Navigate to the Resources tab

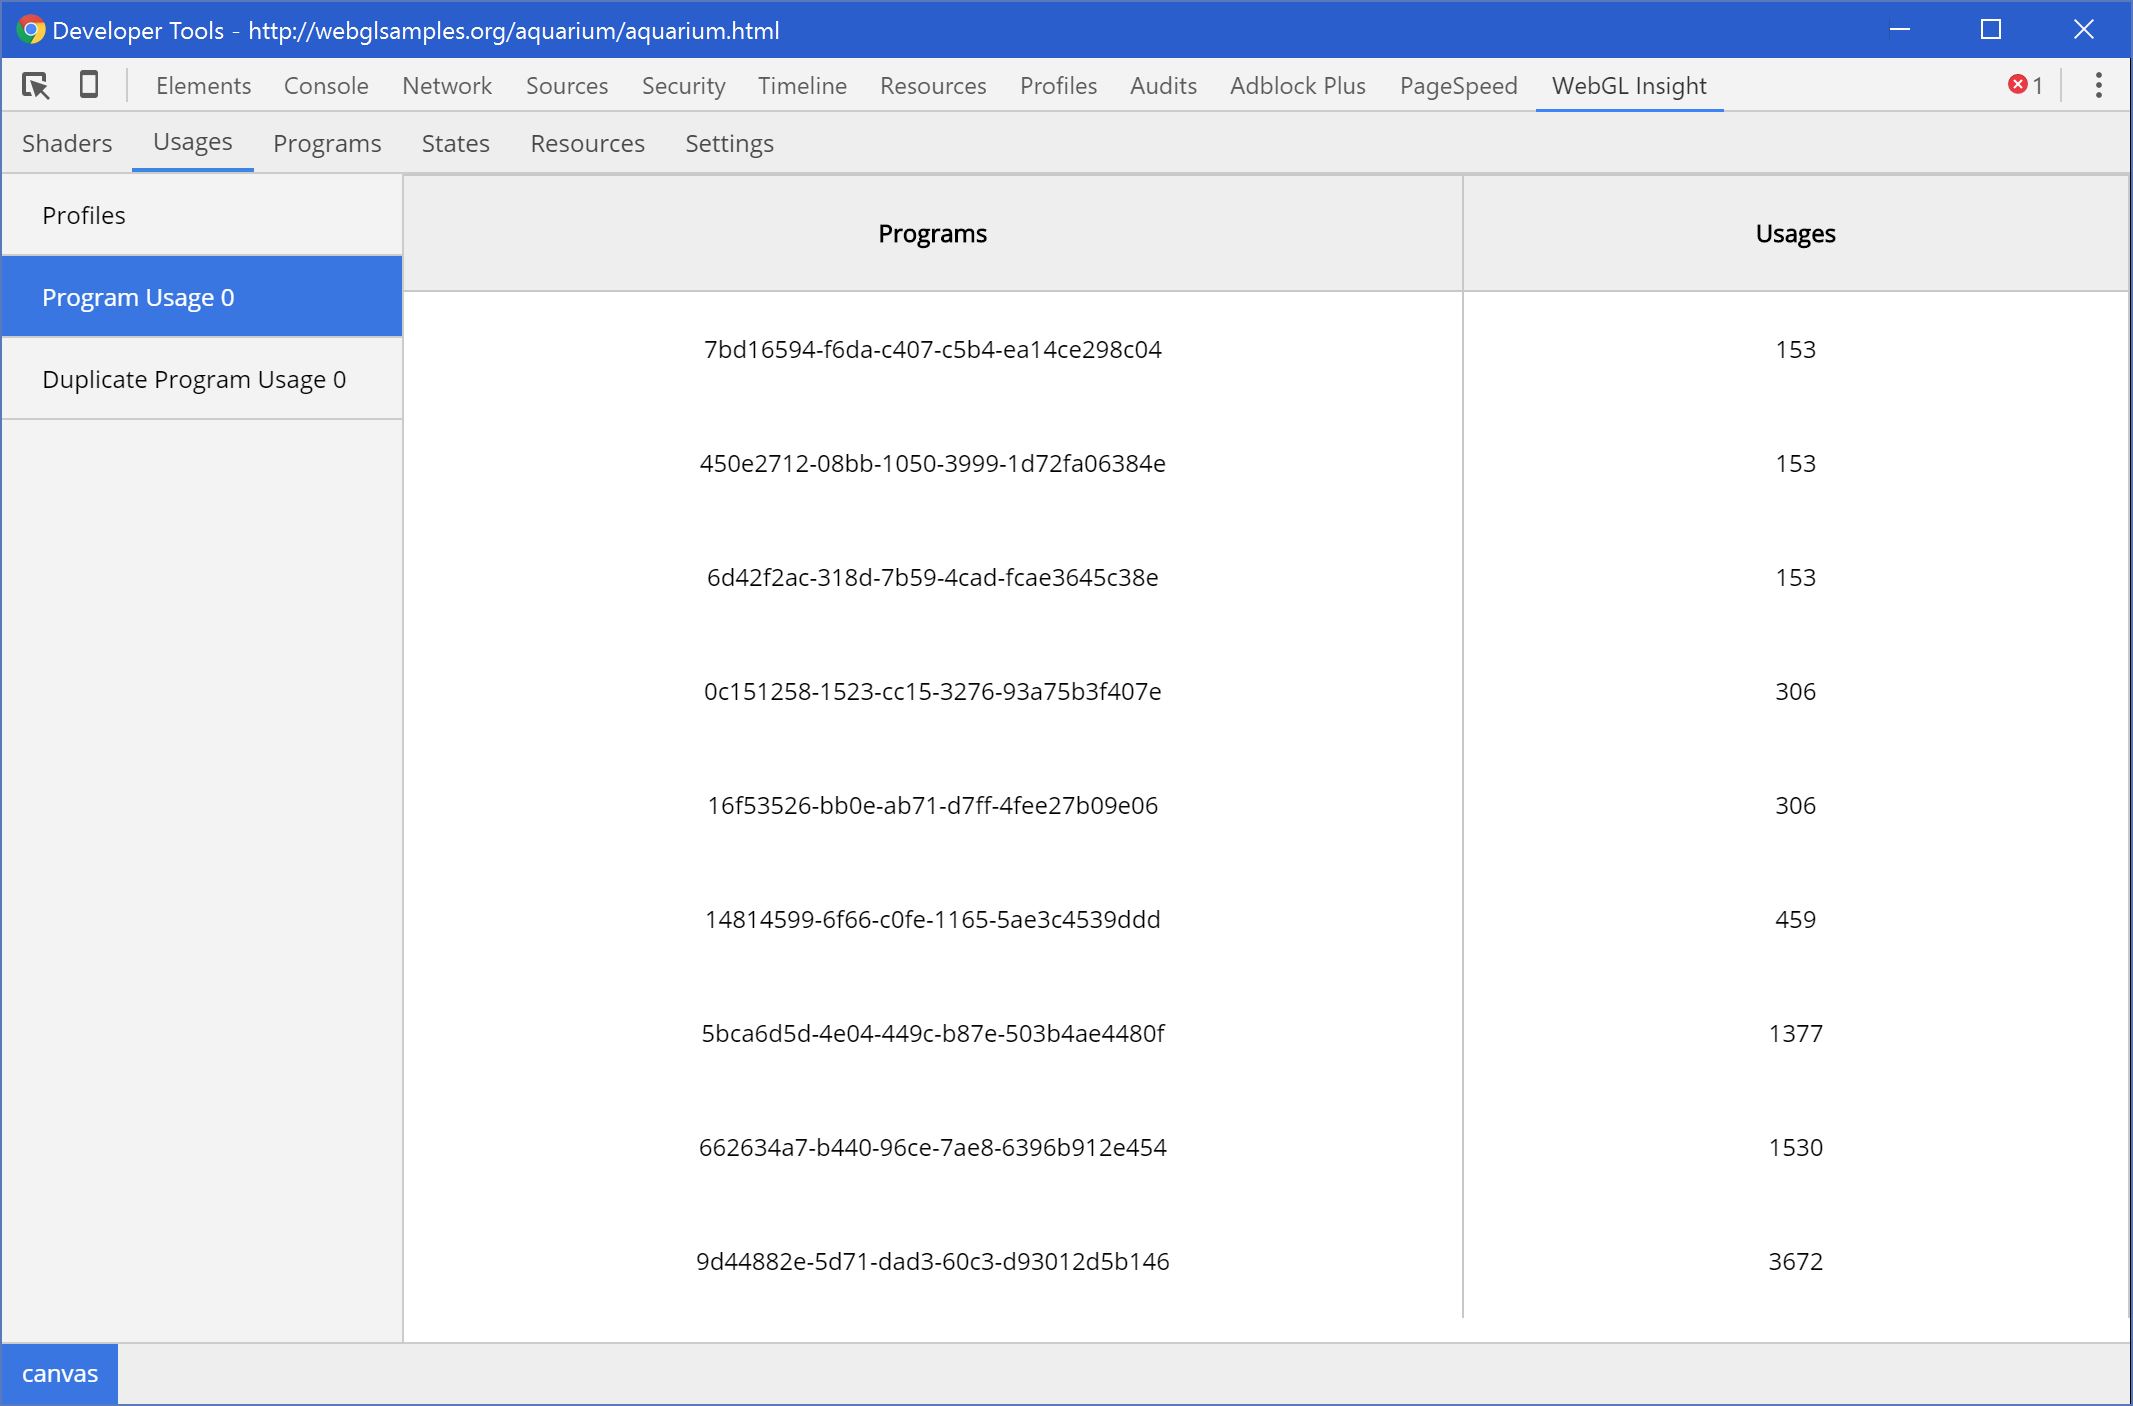pos(588,141)
